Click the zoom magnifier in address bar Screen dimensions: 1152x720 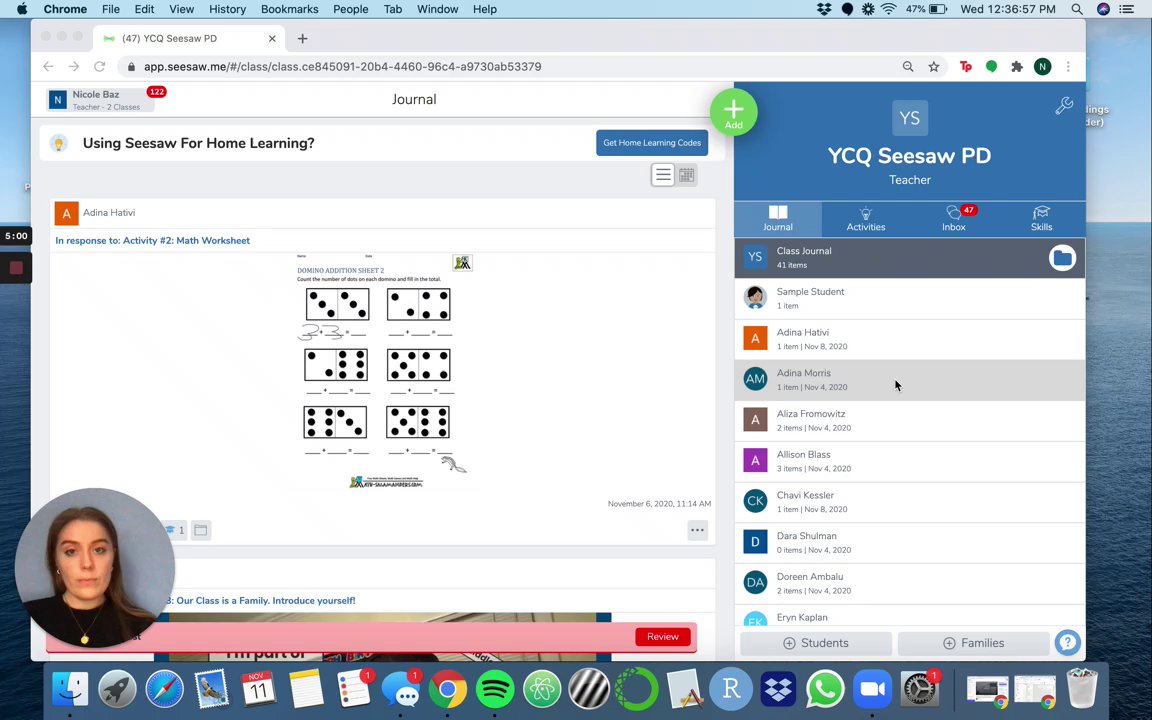pos(908,66)
